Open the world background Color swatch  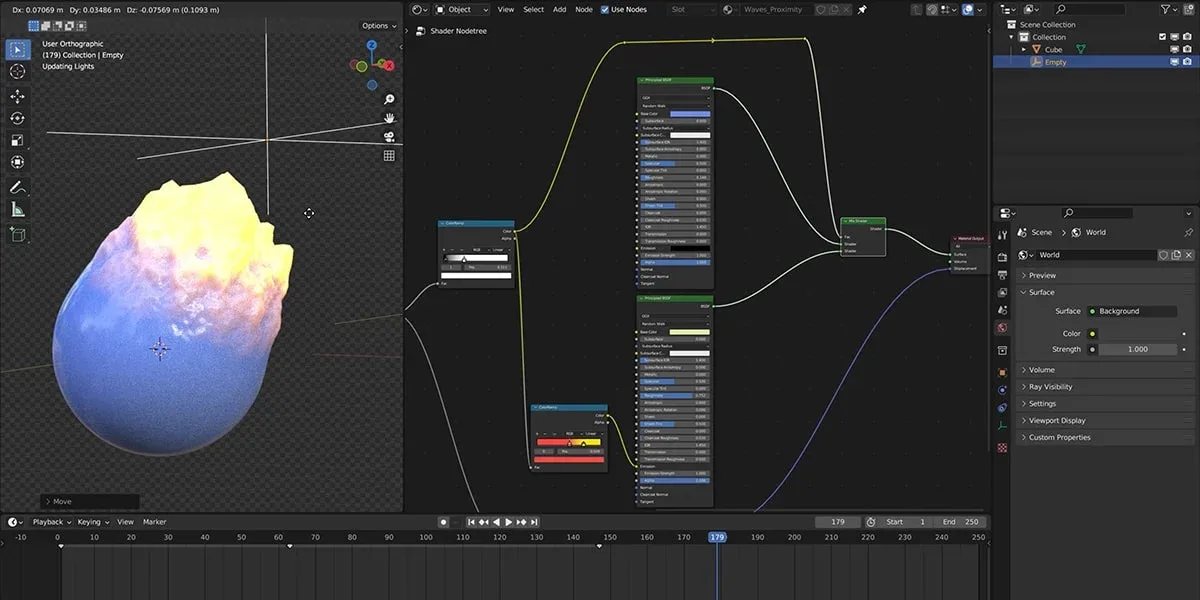click(1130, 333)
